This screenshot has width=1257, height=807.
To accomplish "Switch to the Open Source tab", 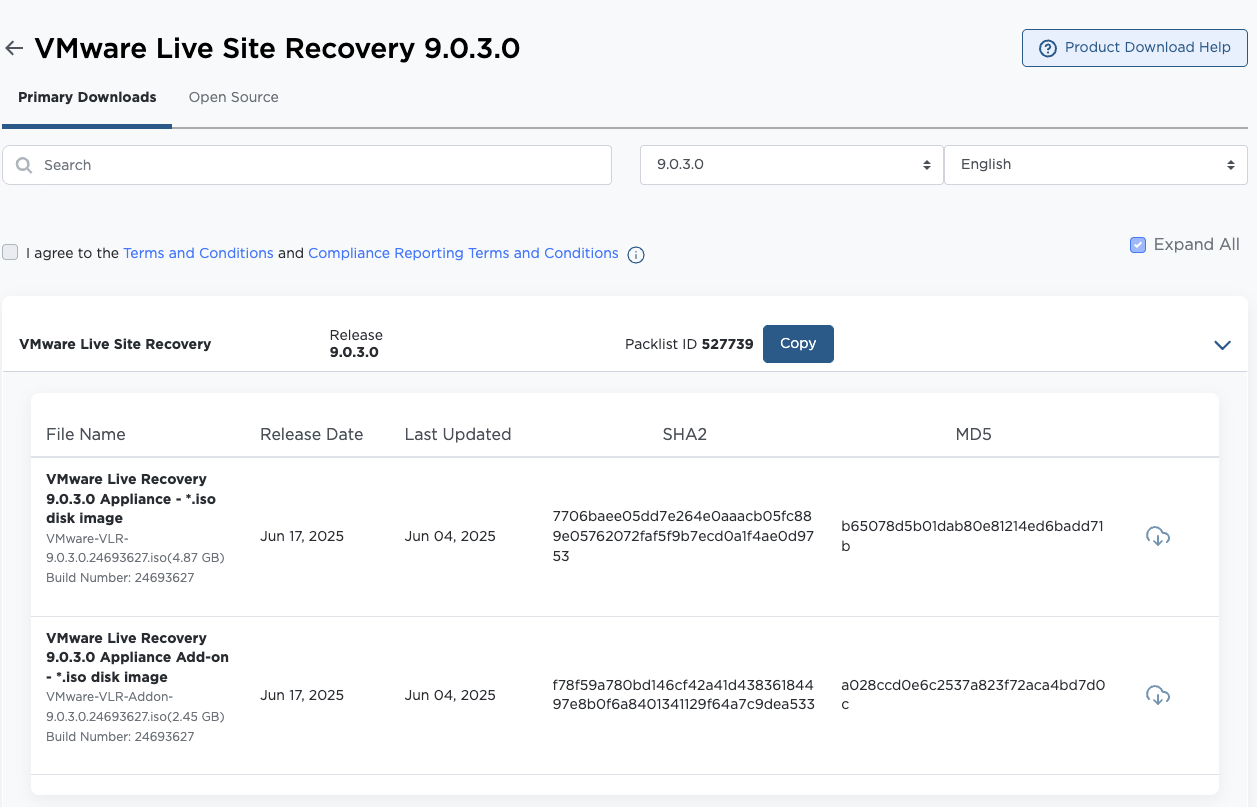I will [x=233, y=98].
